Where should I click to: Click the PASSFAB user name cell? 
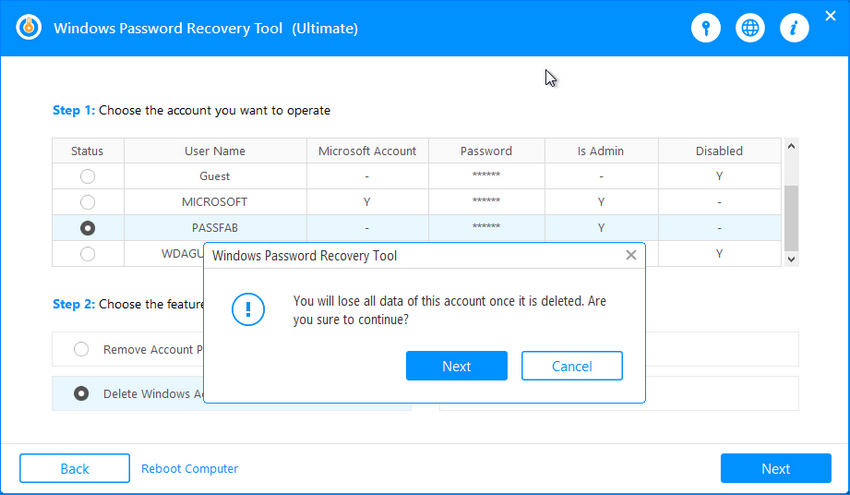tap(215, 228)
